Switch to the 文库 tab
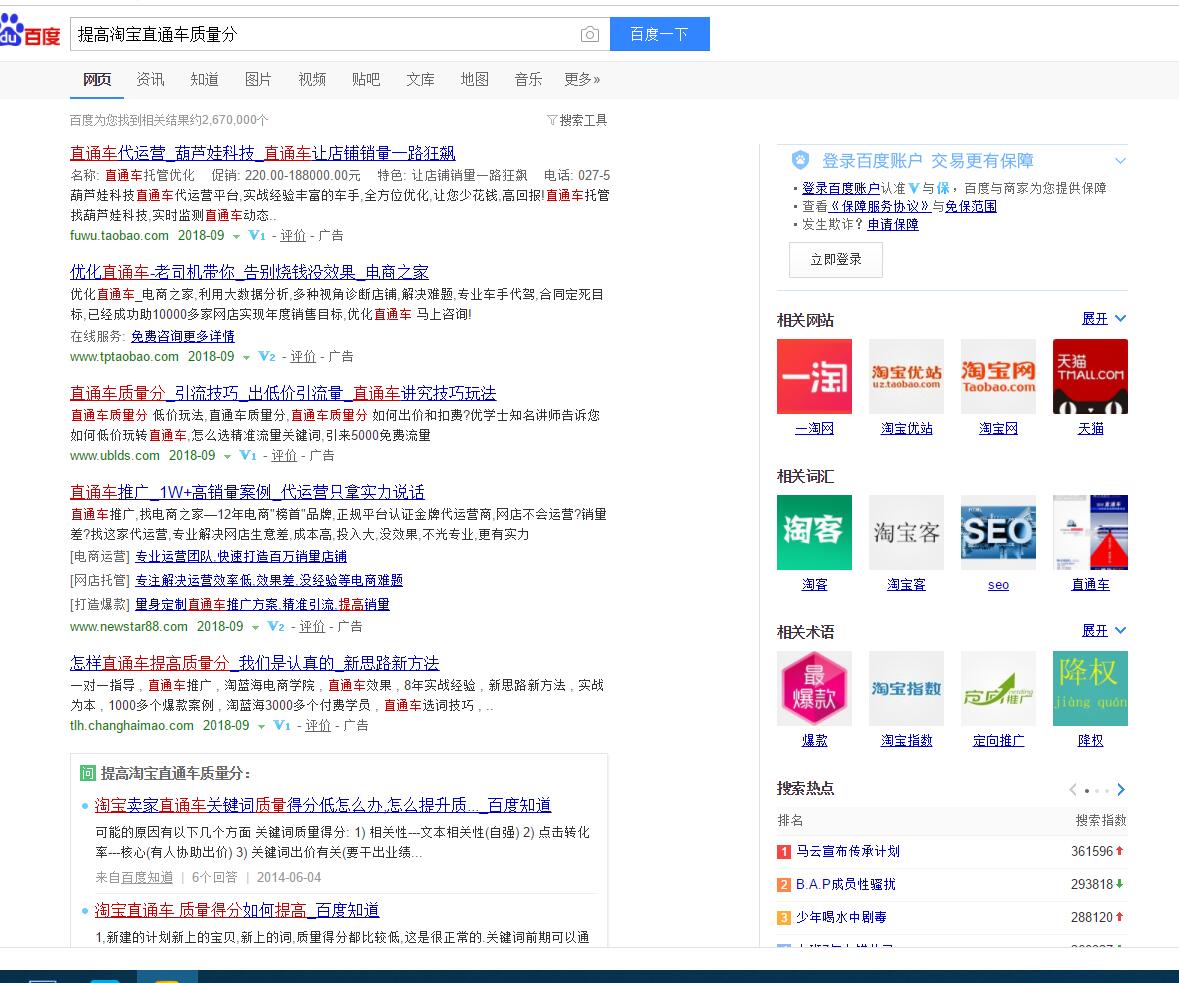This screenshot has height=983, width=1179. click(x=420, y=80)
